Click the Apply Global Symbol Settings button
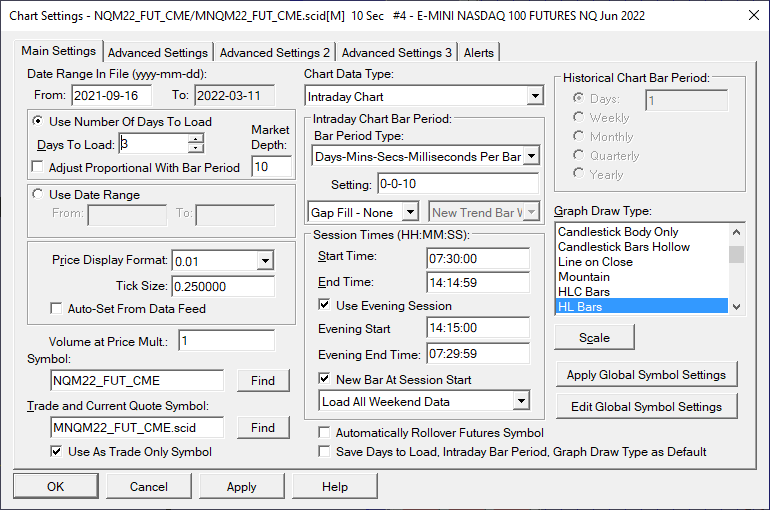The width and height of the screenshot is (770, 510). pos(646,375)
